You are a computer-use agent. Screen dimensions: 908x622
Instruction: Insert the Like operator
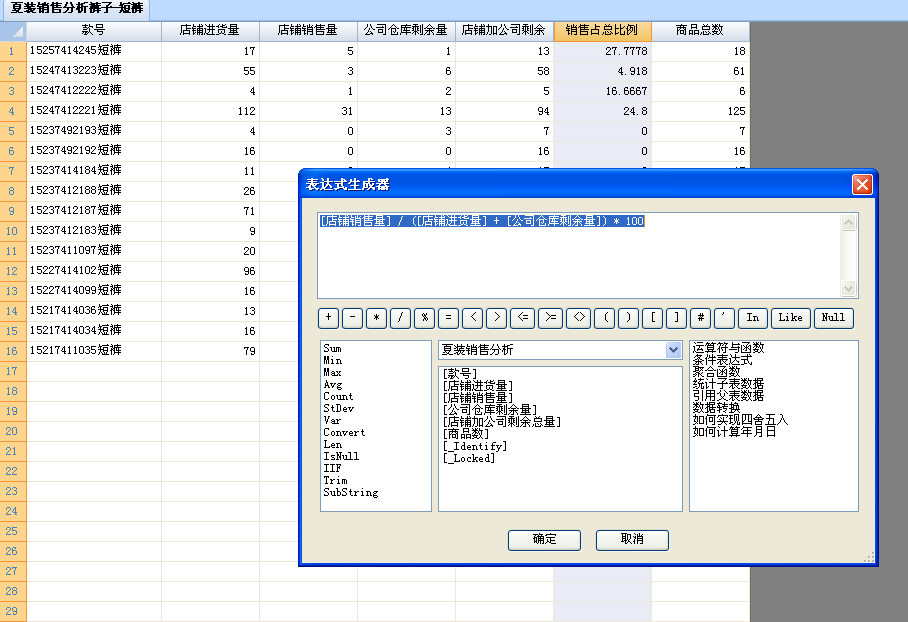point(790,317)
